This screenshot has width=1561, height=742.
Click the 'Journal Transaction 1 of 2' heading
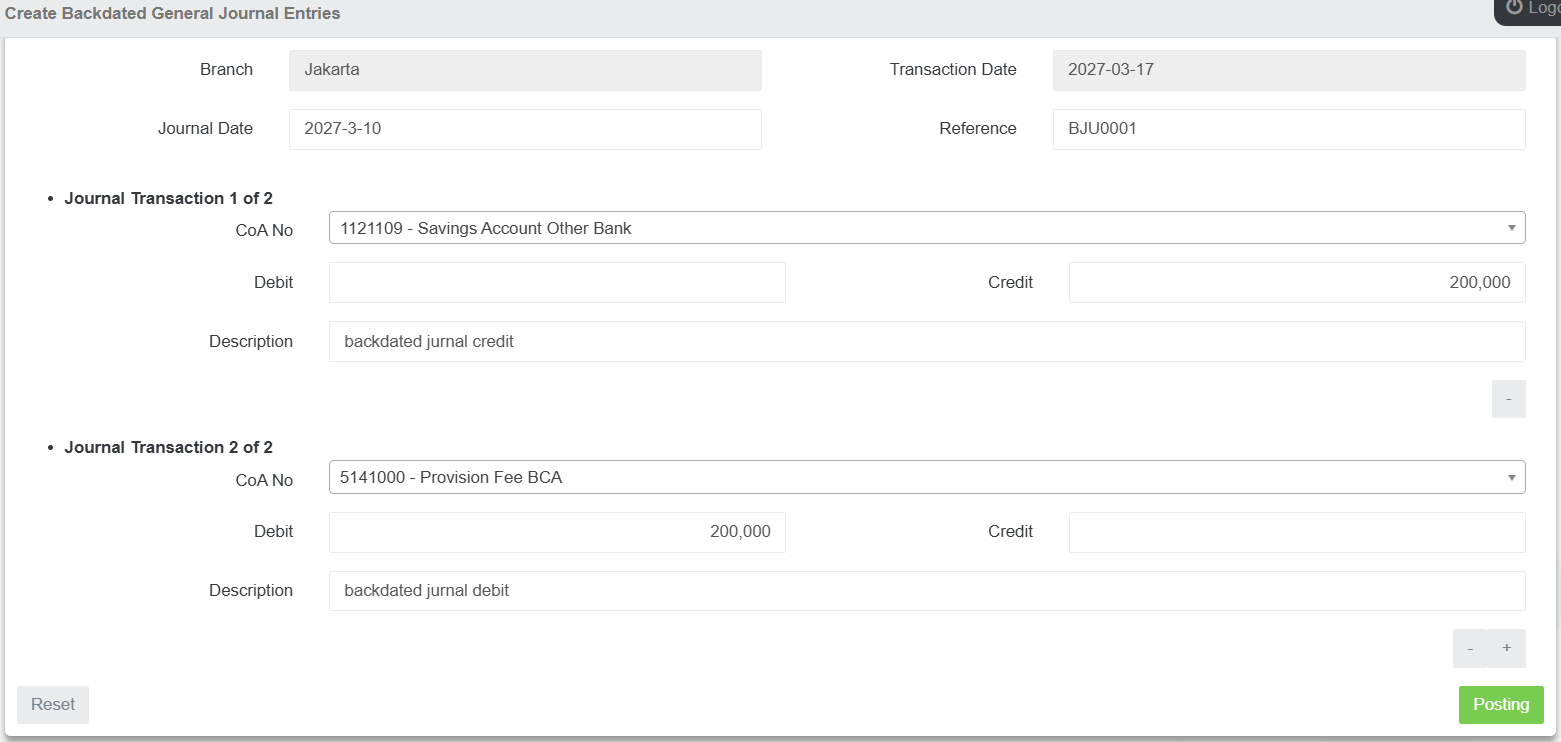point(168,198)
